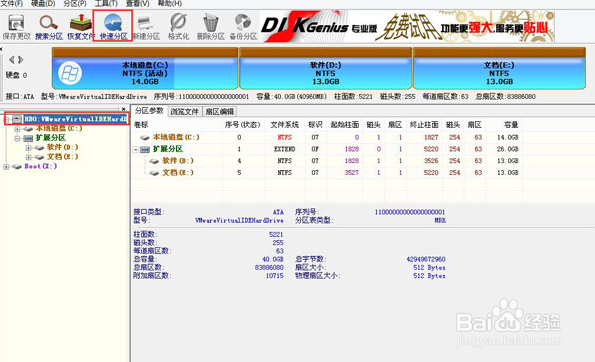Click the Start Cylinder (起始柱面) column header

pyautogui.click(x=345, y=124)
